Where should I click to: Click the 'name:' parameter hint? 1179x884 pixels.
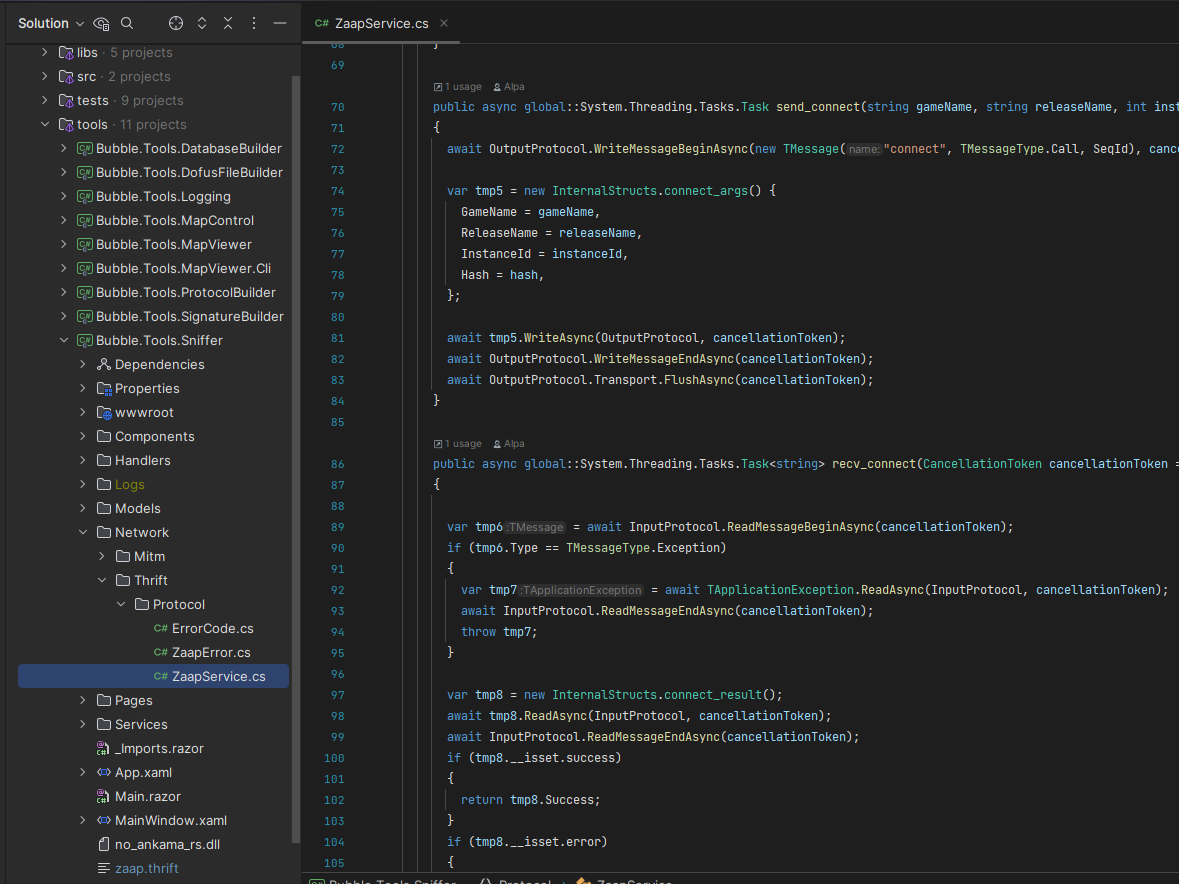[x=864, y=150]
